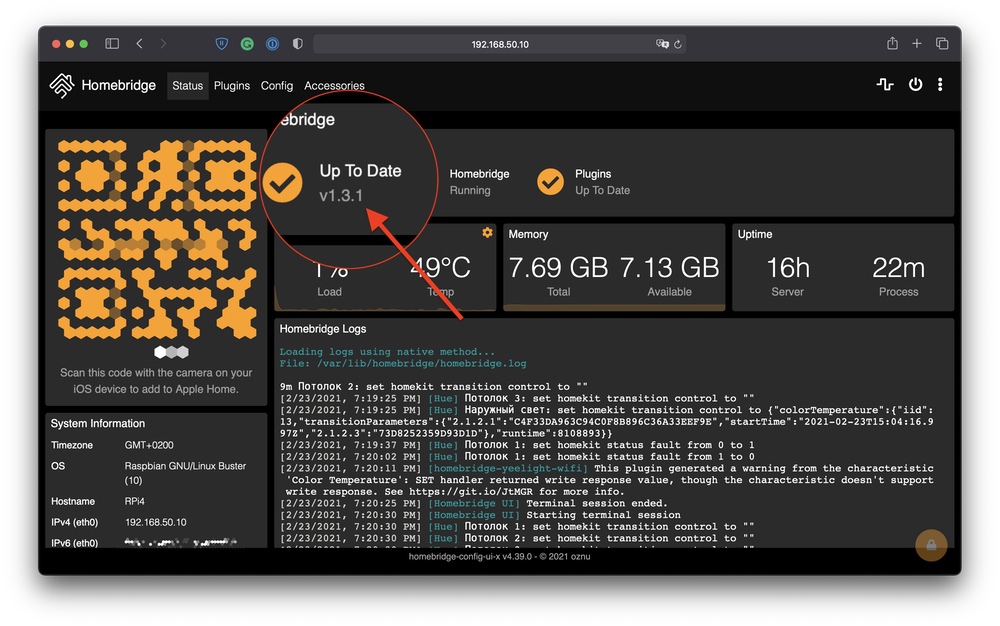1000x626 pixels.
Task: Click the Memory widget title
Action: pyautogui.click(x=528, y=234)
